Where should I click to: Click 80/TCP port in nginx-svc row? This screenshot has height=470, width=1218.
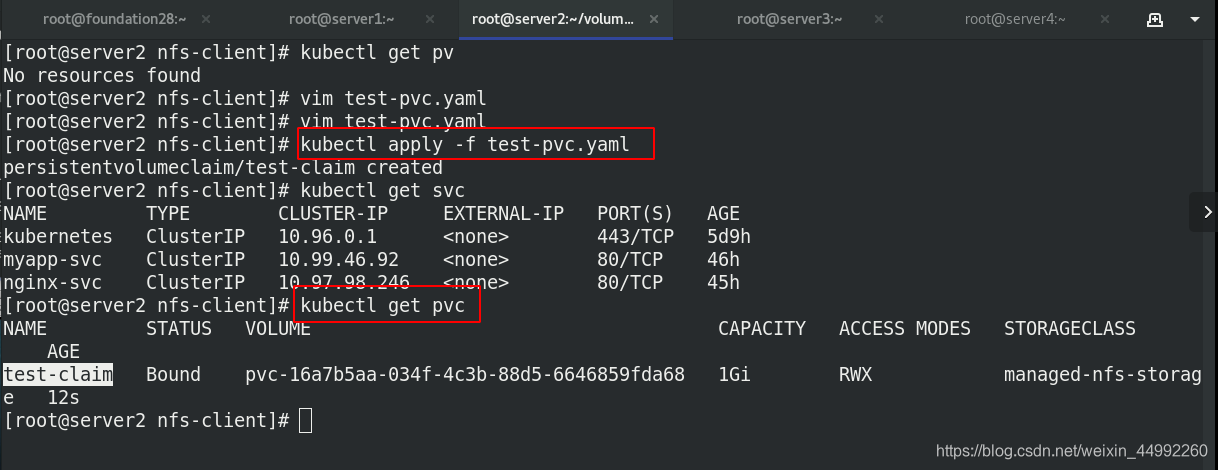click(x=630, y=283)
